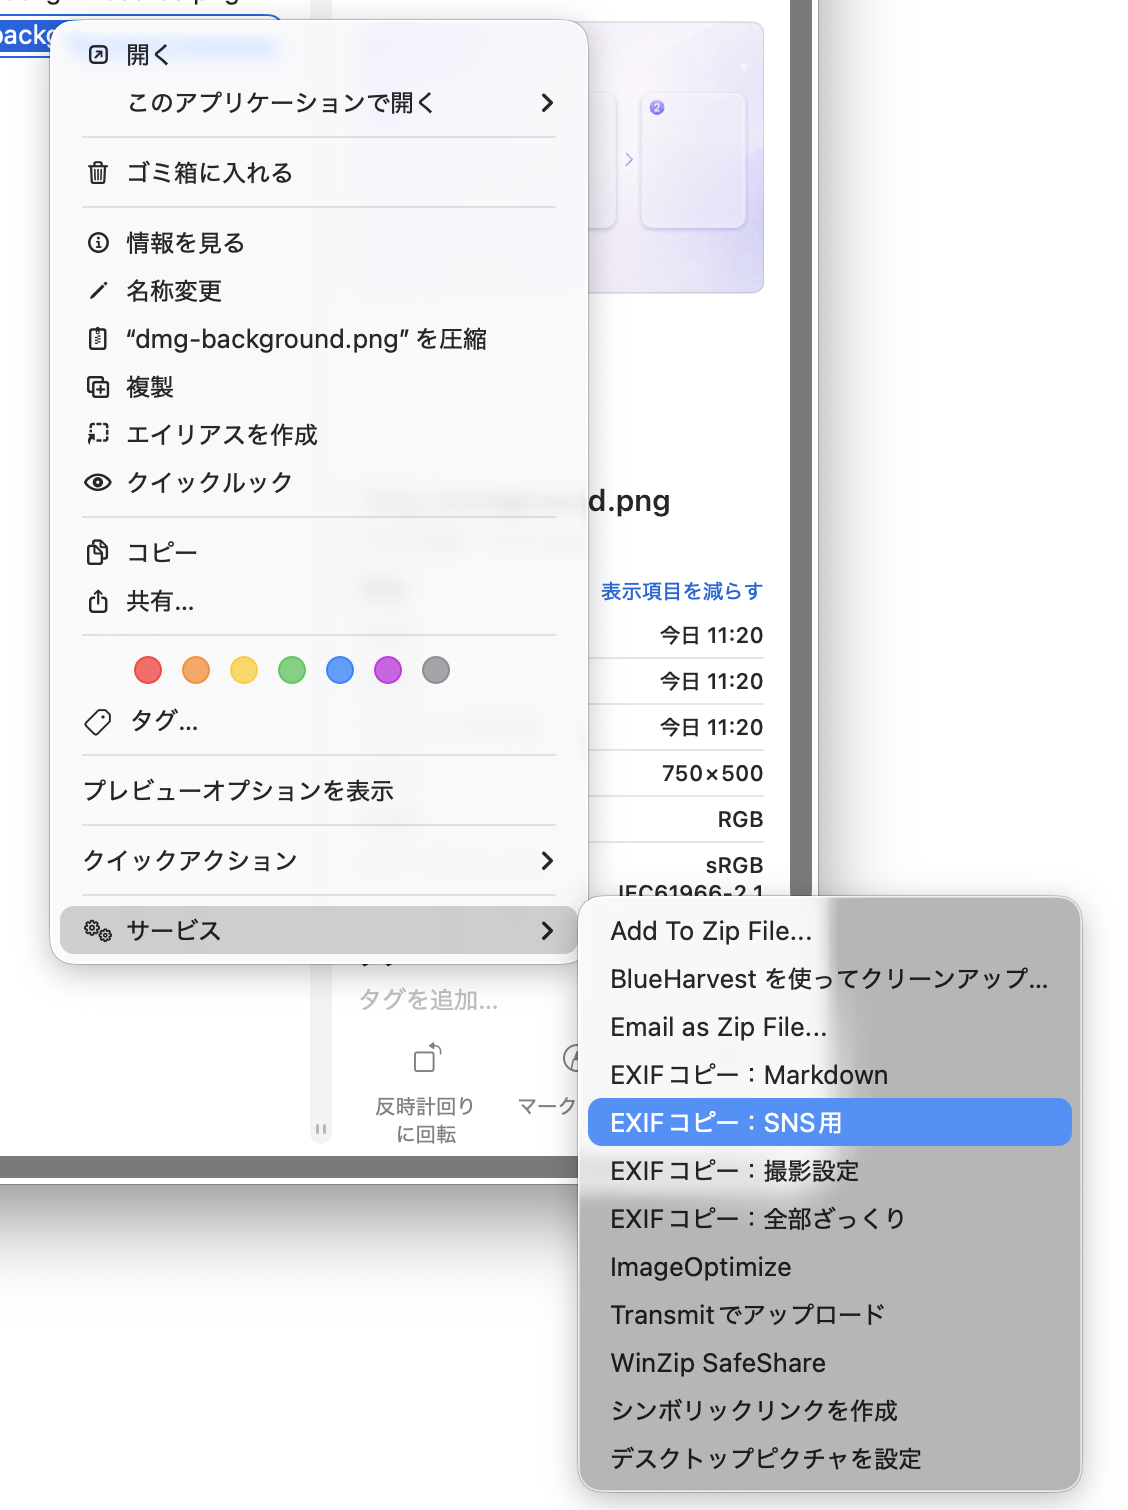
Task: Click the RGB color space value
Action: coord(740,819)
